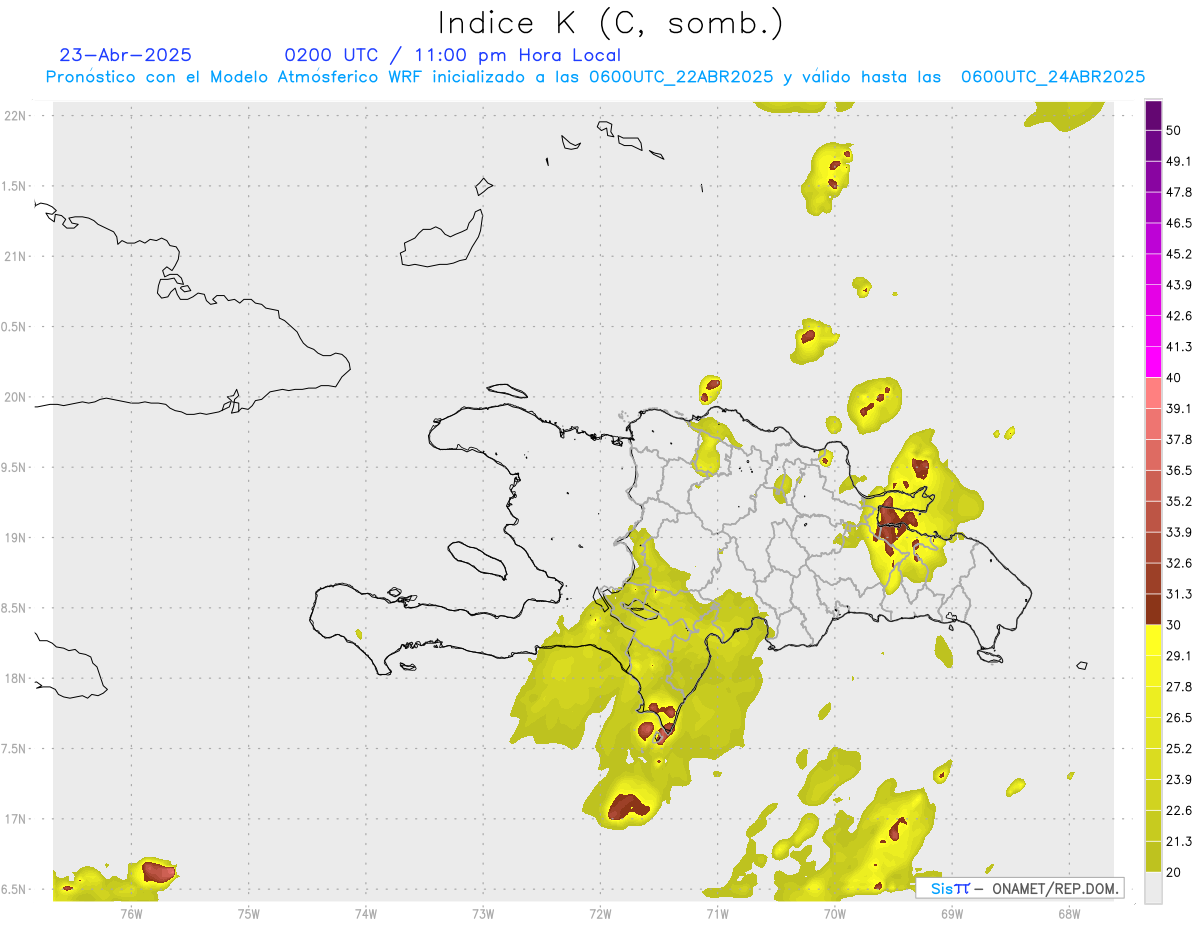Click the colorbar value 32.6
The image size is (1200, 927).
tap(1179, 564)
